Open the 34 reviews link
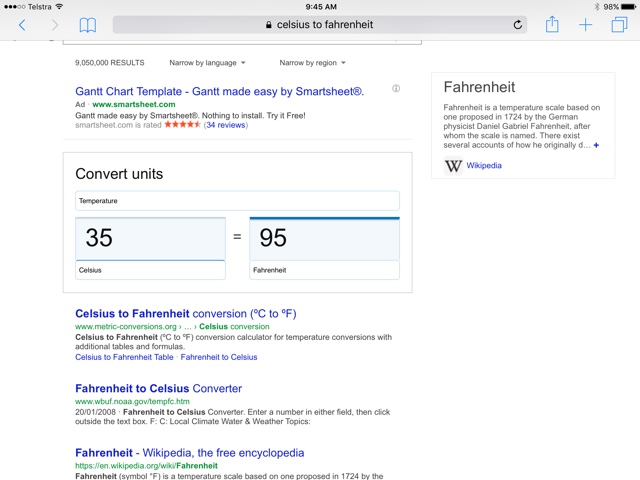This screenshot has width=640, height=480. (x=226, y=125)
